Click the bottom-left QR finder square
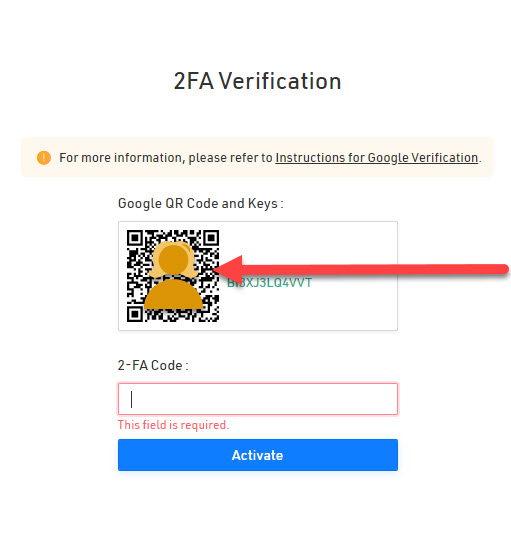The image size is (511, 541). click(135, 314)
